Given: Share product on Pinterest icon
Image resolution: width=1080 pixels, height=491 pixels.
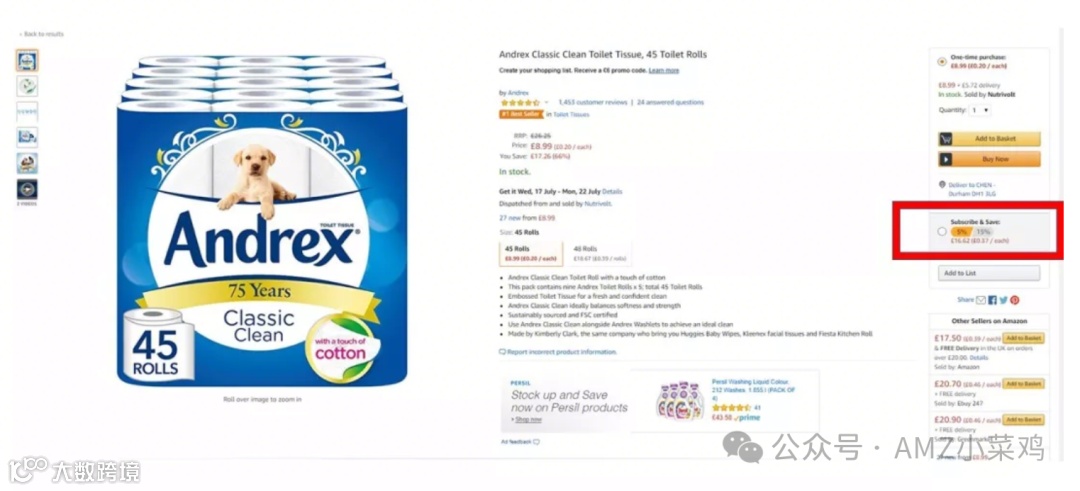Looking at the screenshot, I should coord(1015,300).
